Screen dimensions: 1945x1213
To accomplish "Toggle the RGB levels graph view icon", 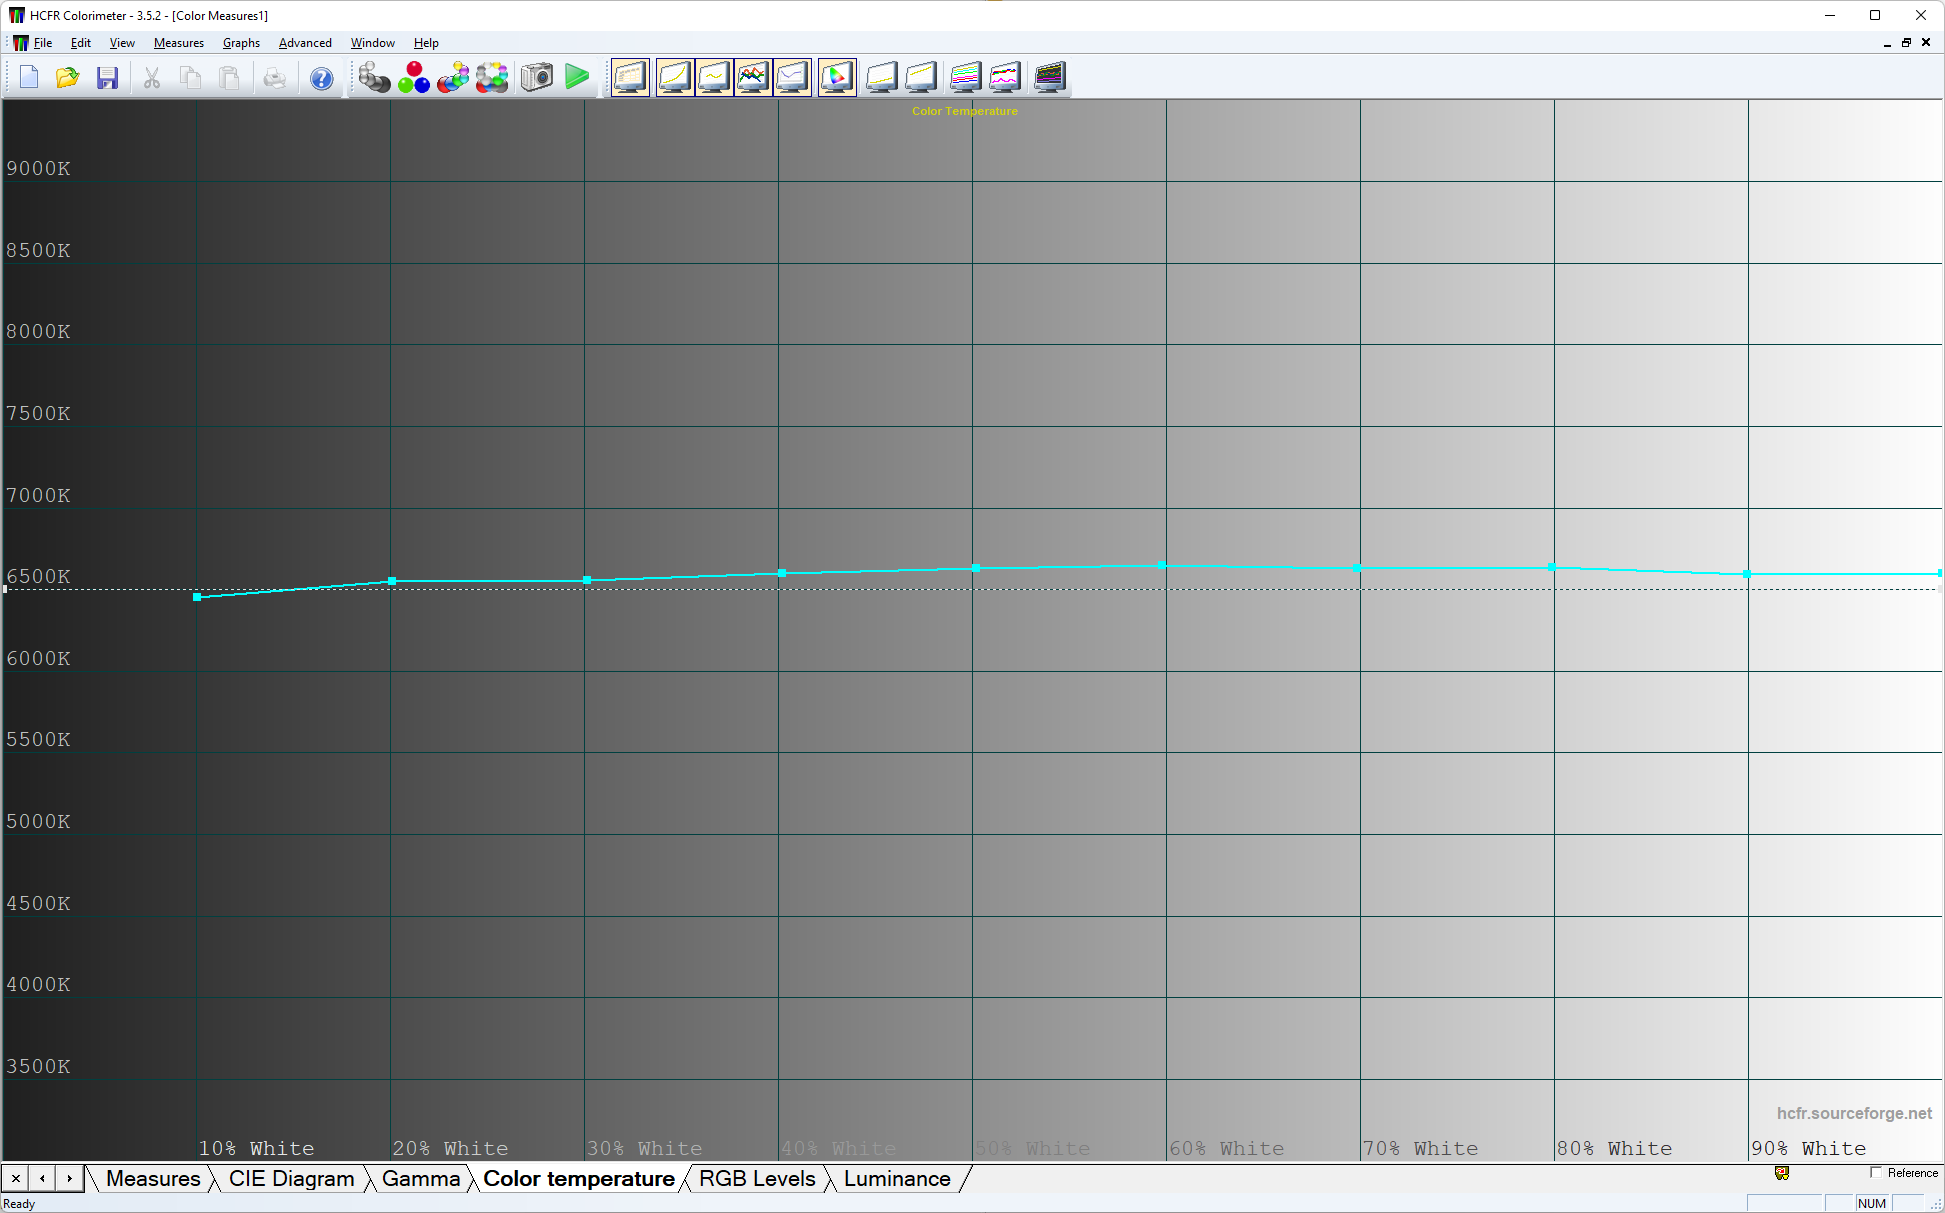I will pos(753,77).
